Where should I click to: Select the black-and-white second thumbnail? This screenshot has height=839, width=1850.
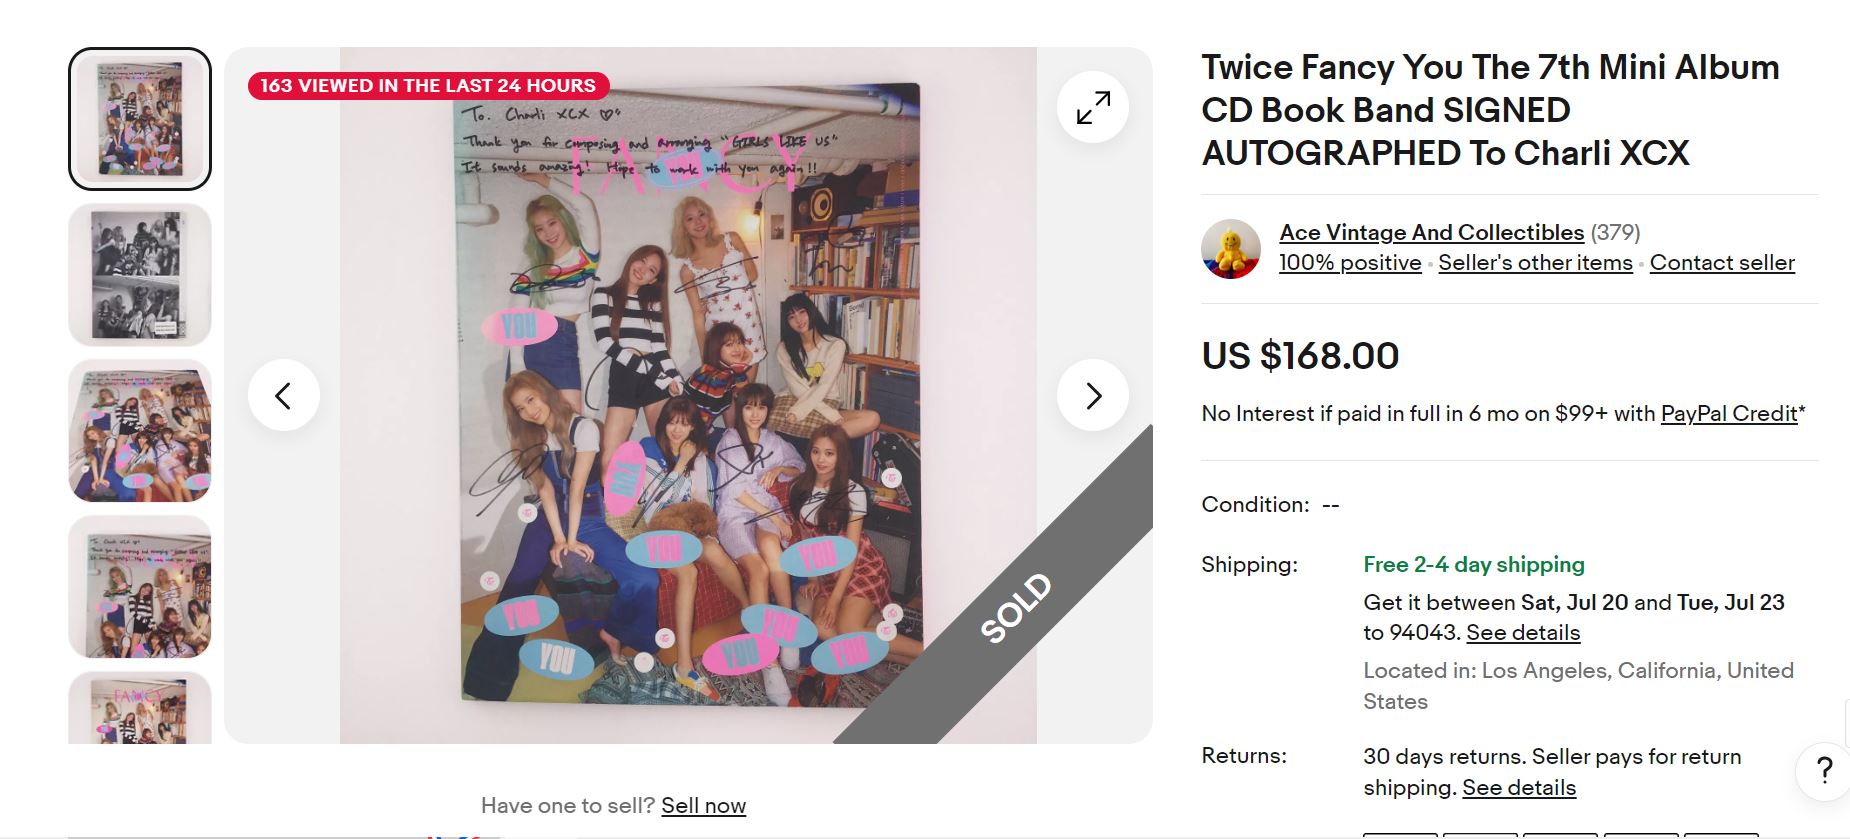pos(140,275)
